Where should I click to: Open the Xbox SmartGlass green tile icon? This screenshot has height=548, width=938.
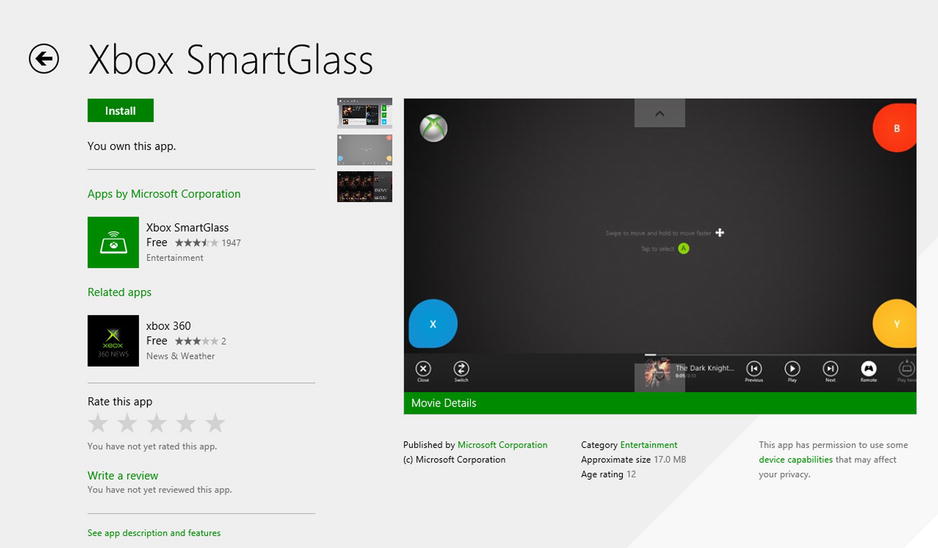pyautogui.click(x=113, y=242)
